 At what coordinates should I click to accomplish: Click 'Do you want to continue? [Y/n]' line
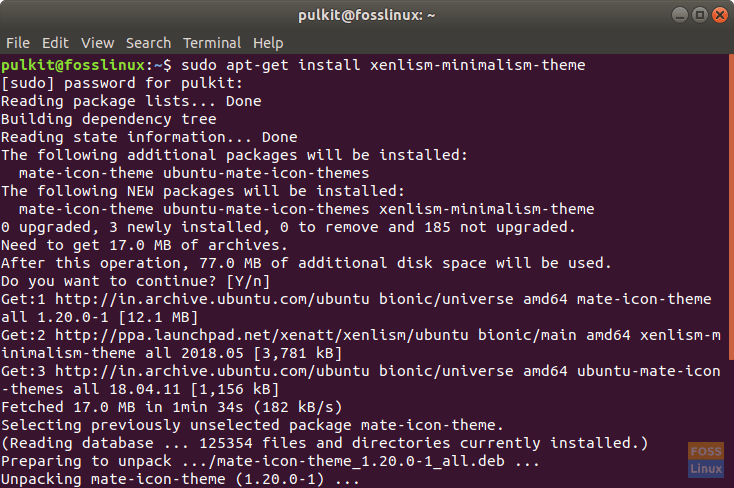pyautogui.click(x=135, y=281)
